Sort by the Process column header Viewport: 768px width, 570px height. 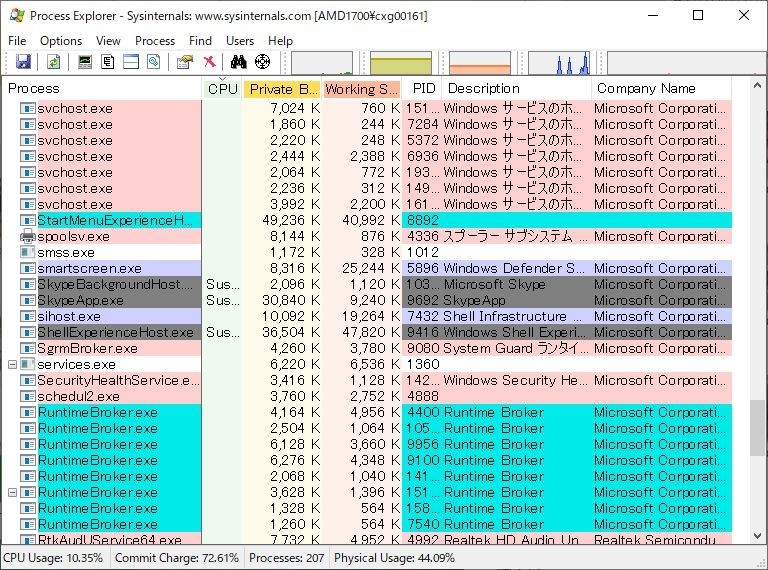click(102, 88)
